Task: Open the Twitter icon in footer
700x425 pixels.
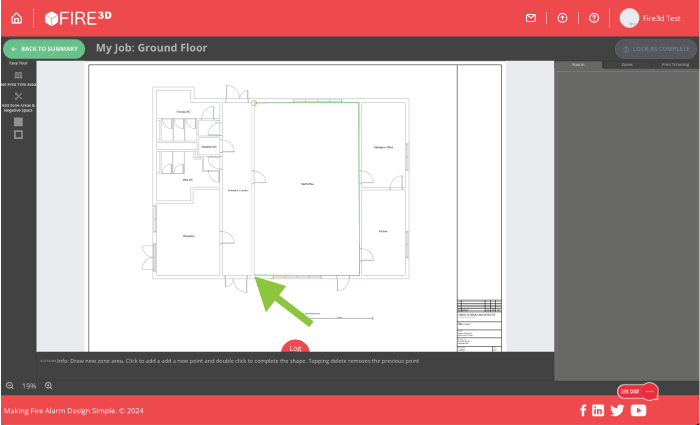Action: pyautogui.click(x=617, y=410)
